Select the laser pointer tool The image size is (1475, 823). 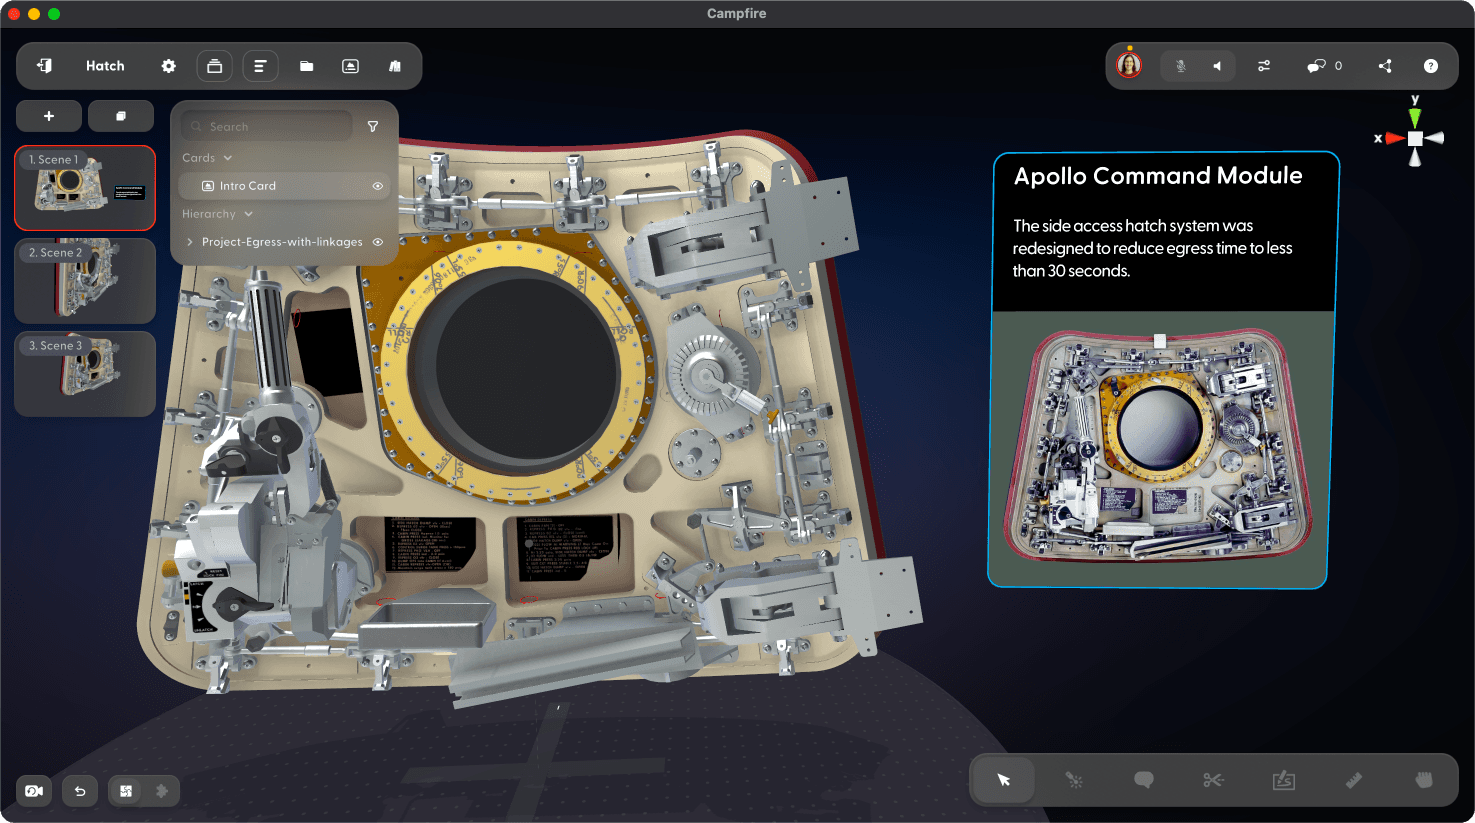click(1074, 780)
